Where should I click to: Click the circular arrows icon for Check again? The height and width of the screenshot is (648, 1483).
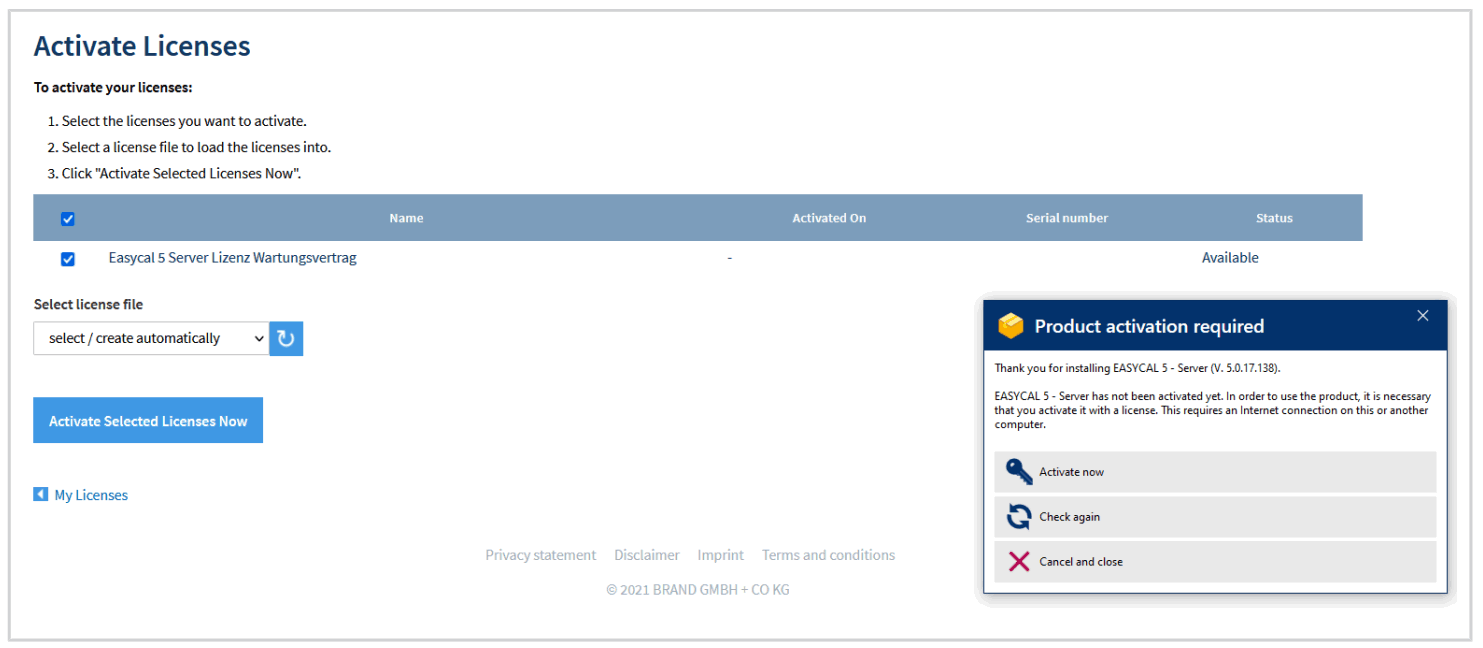click(x=1017, y=516)
